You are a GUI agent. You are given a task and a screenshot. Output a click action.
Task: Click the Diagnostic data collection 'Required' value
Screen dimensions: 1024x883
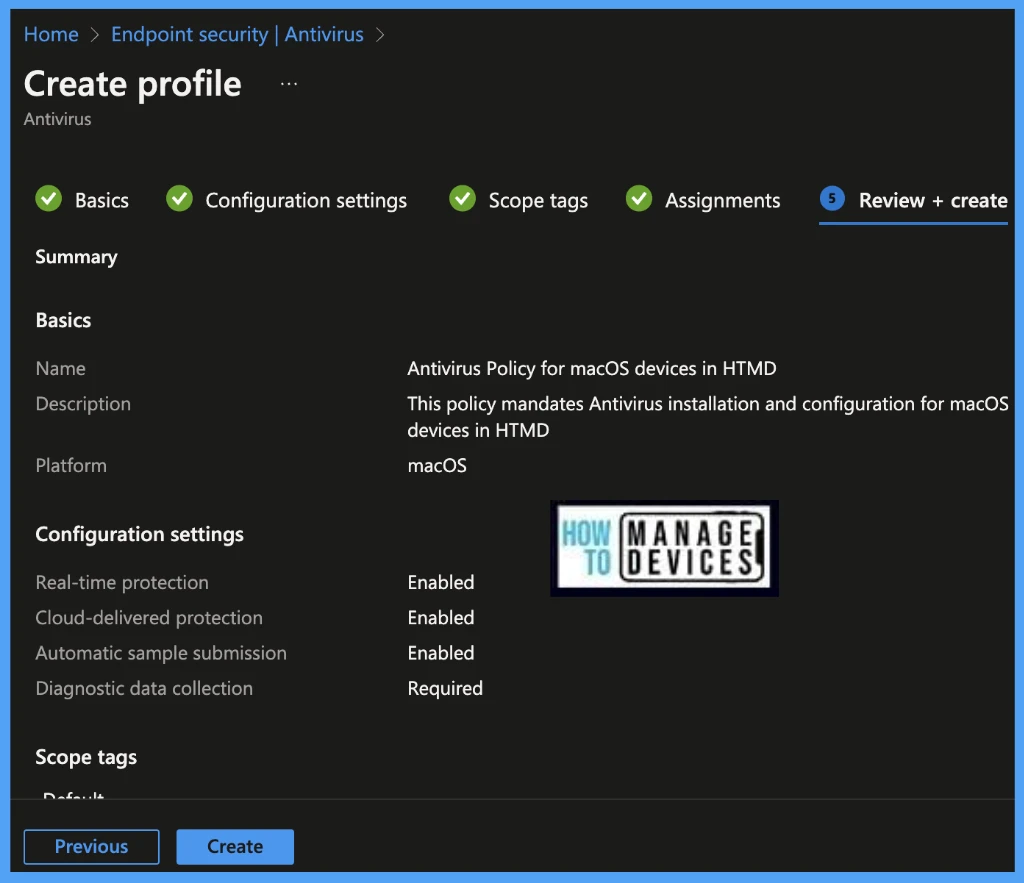(x=445, y=688)
